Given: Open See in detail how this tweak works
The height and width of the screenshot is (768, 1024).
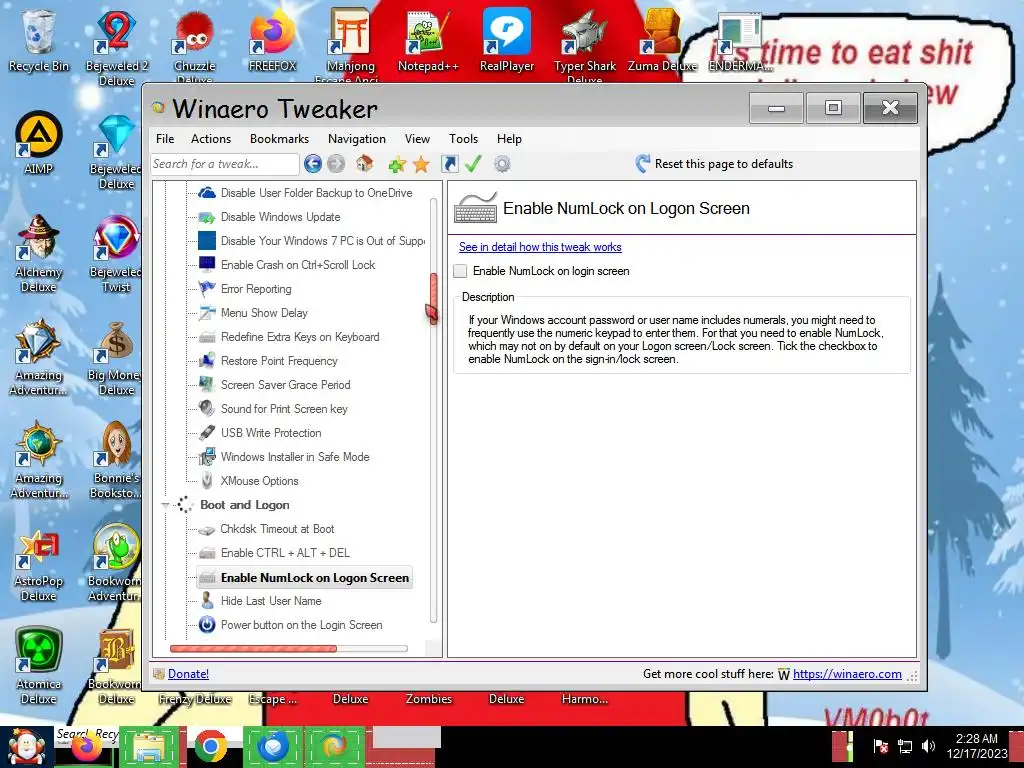Looking at the screenshot, I should [x=540, y=247].
